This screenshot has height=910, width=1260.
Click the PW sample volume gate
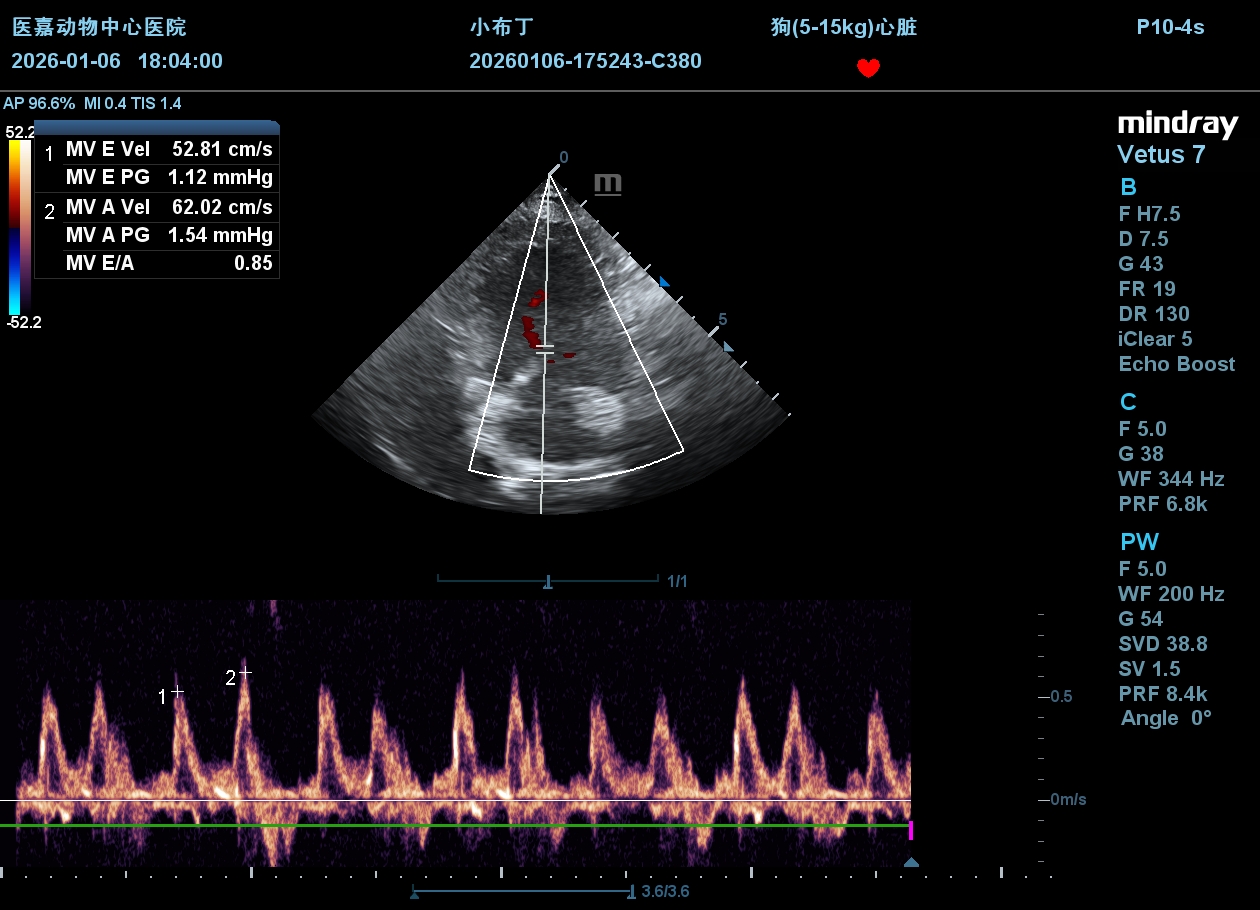point(544,349)
